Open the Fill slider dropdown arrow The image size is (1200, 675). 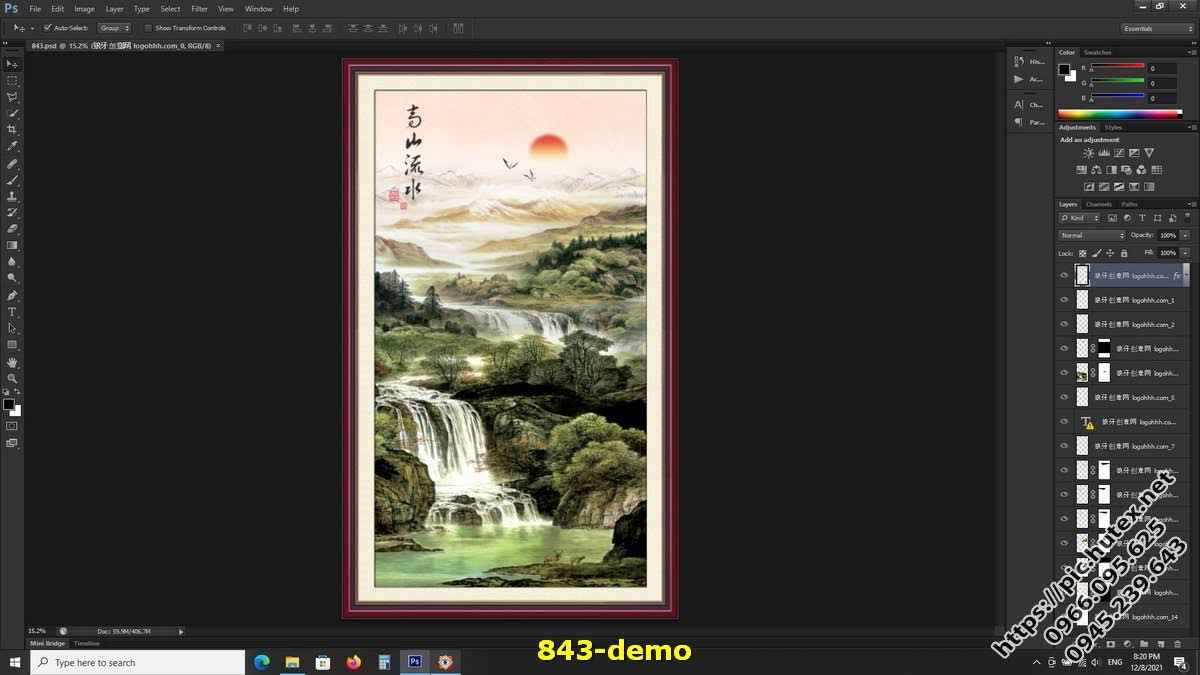click(x=1185, y=253)
